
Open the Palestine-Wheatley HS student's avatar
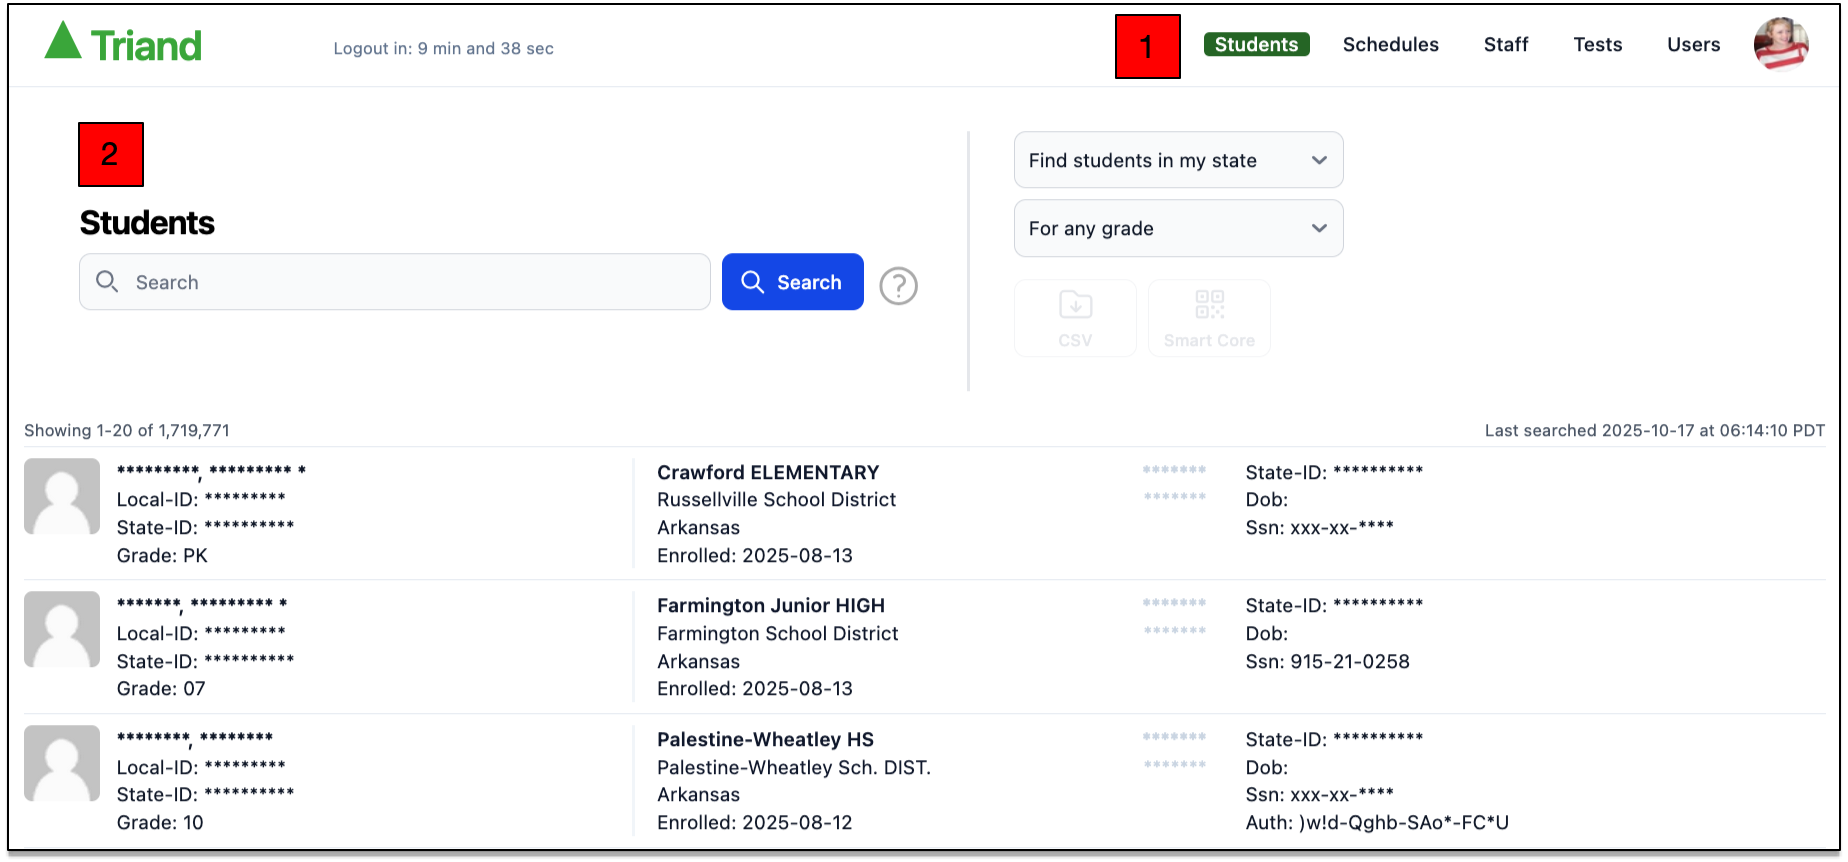(x=62, y=763)
